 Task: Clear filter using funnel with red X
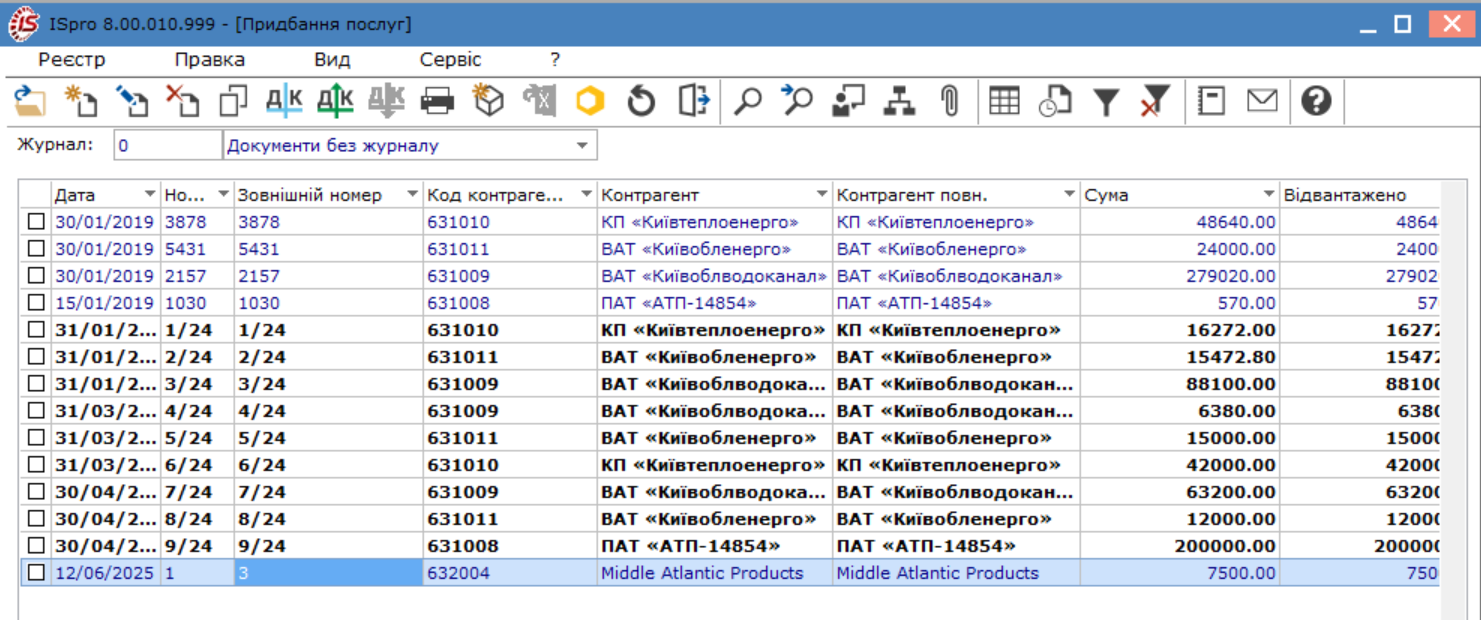coord(1156,101)
